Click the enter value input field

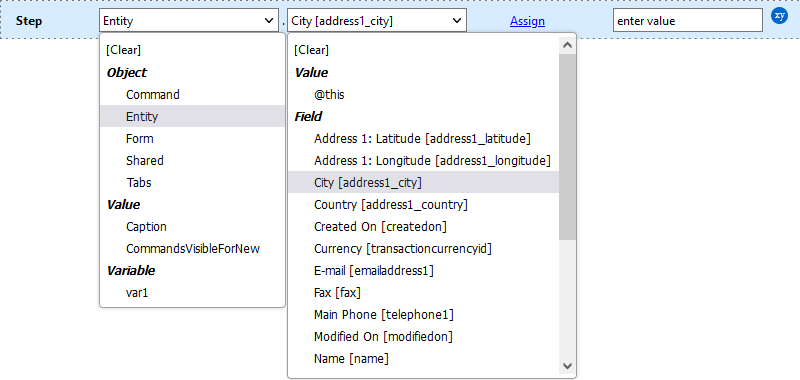pyautogui.click(x=688, y=21)
